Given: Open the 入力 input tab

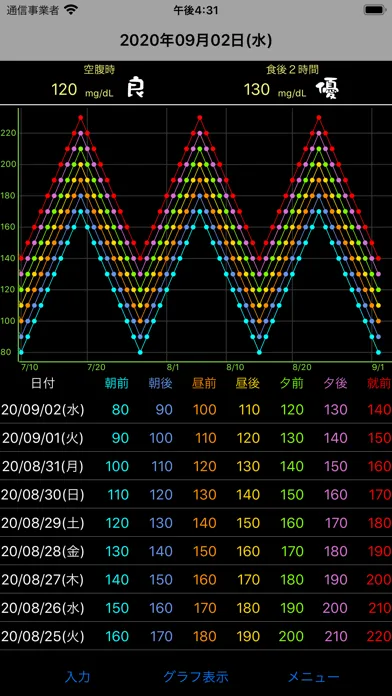Looking at the screenshot, I should (x=78, y=676).
